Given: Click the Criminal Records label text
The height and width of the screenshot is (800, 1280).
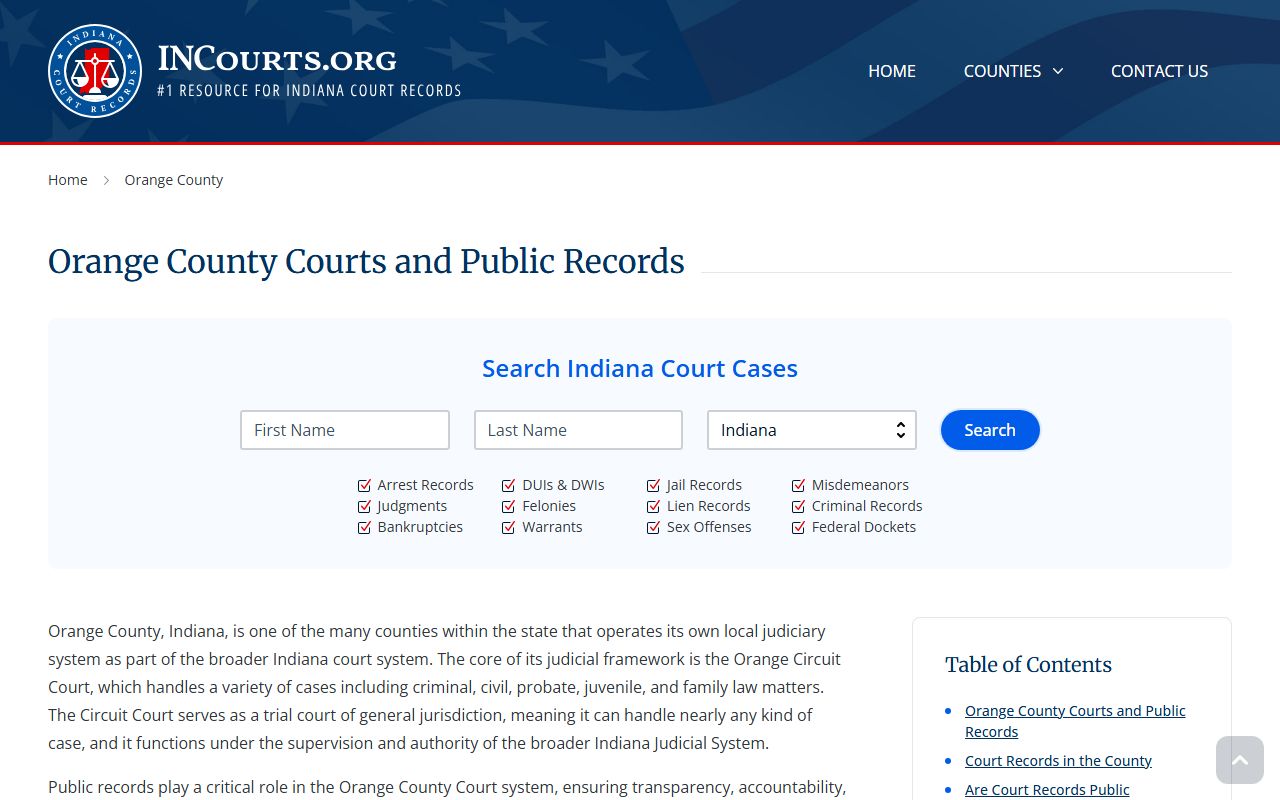Looking at the screenshot, I should 867,506.
